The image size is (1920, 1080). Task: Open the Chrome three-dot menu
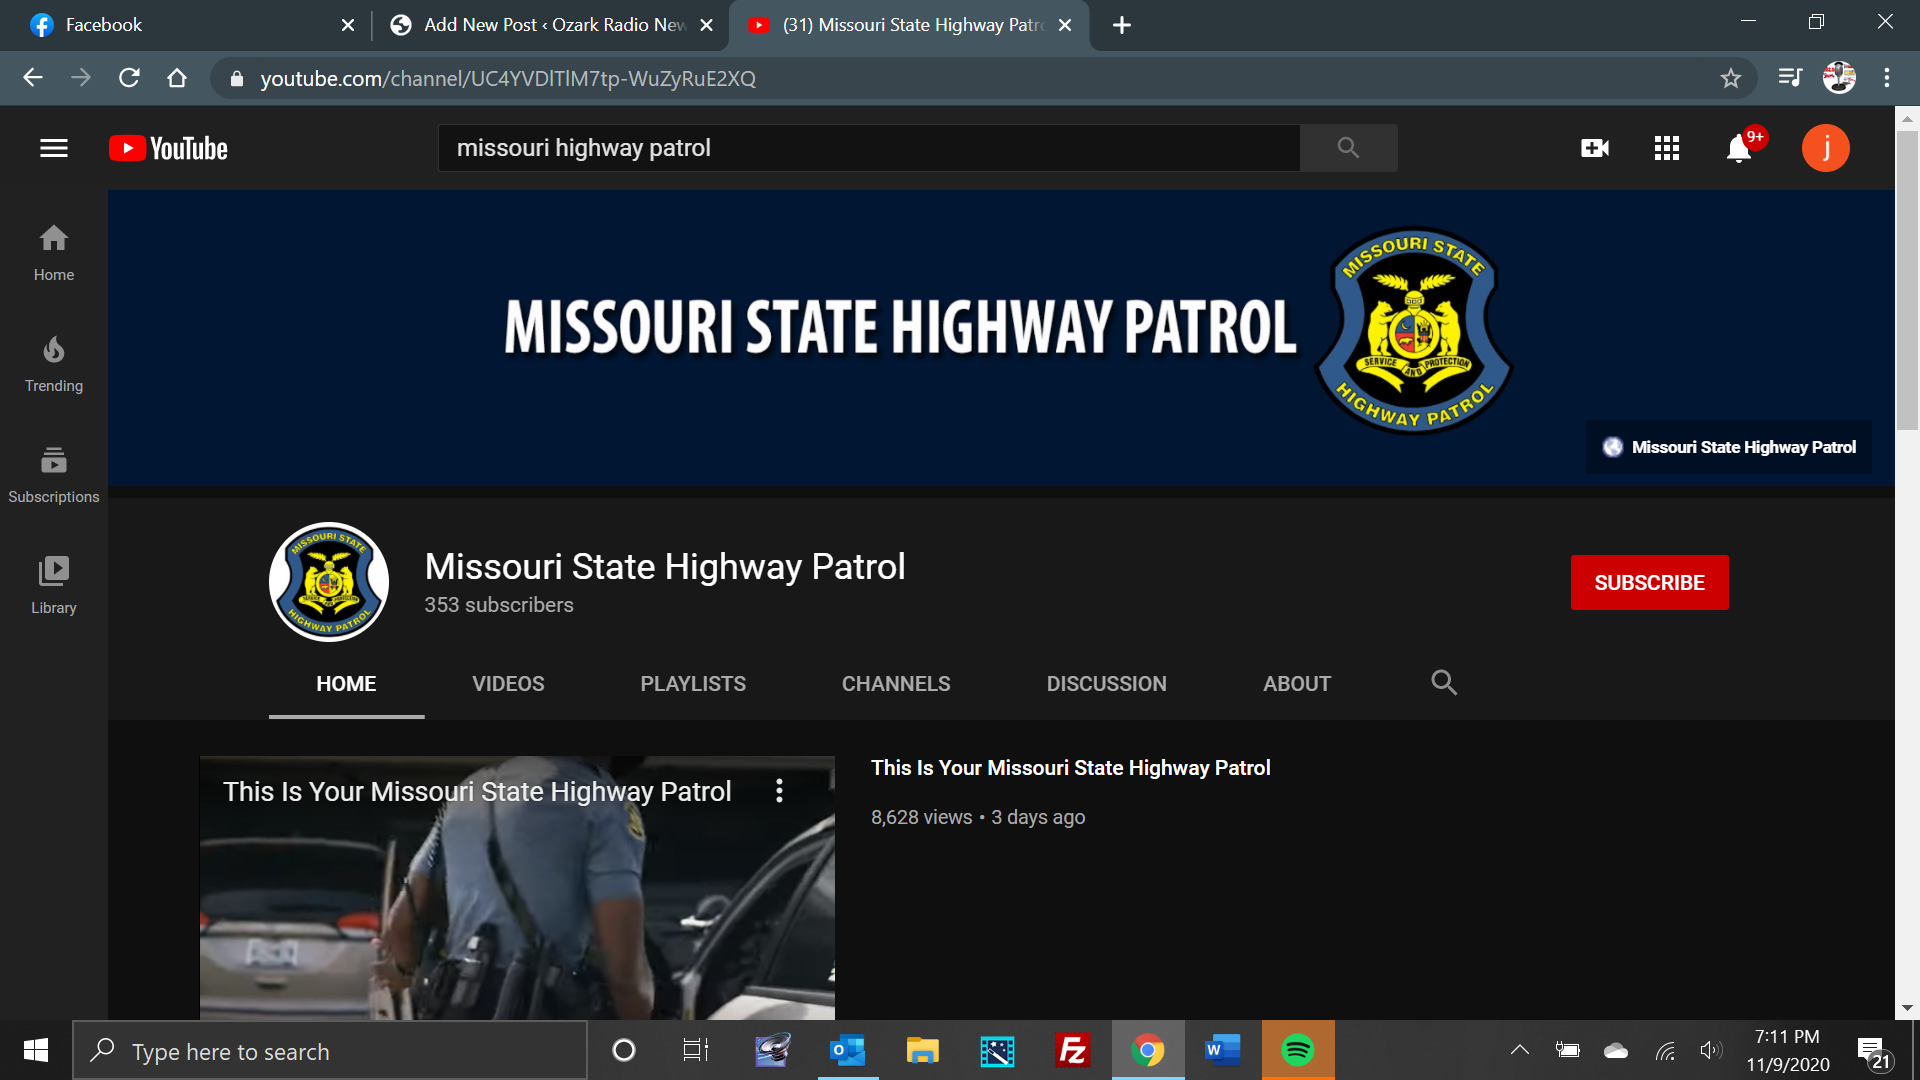point(1887,78)
